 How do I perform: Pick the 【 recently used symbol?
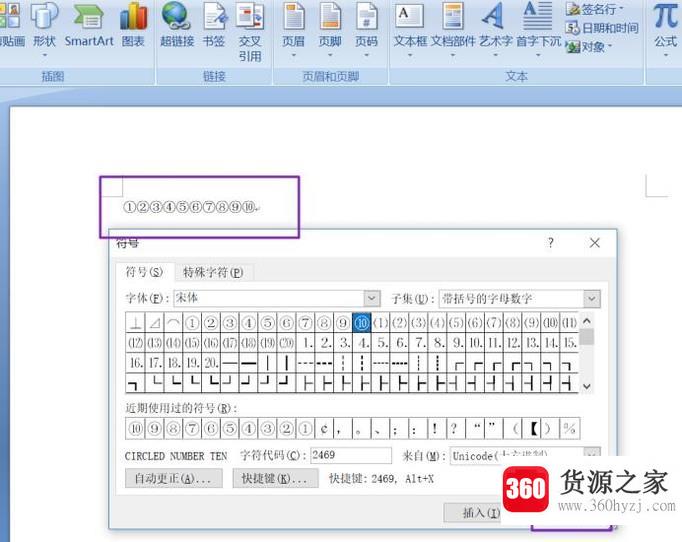(x=532, y=429)
